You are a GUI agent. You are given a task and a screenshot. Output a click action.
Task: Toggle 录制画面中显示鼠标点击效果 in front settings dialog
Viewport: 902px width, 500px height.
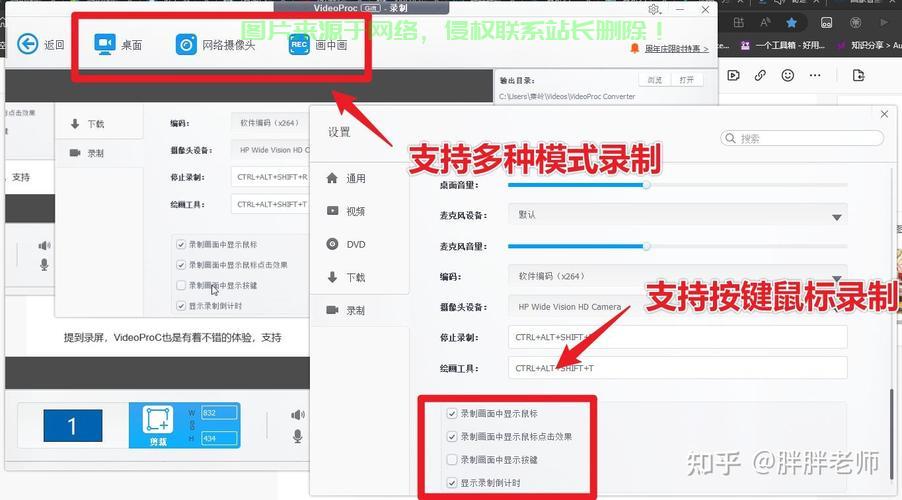pos(452,436)
